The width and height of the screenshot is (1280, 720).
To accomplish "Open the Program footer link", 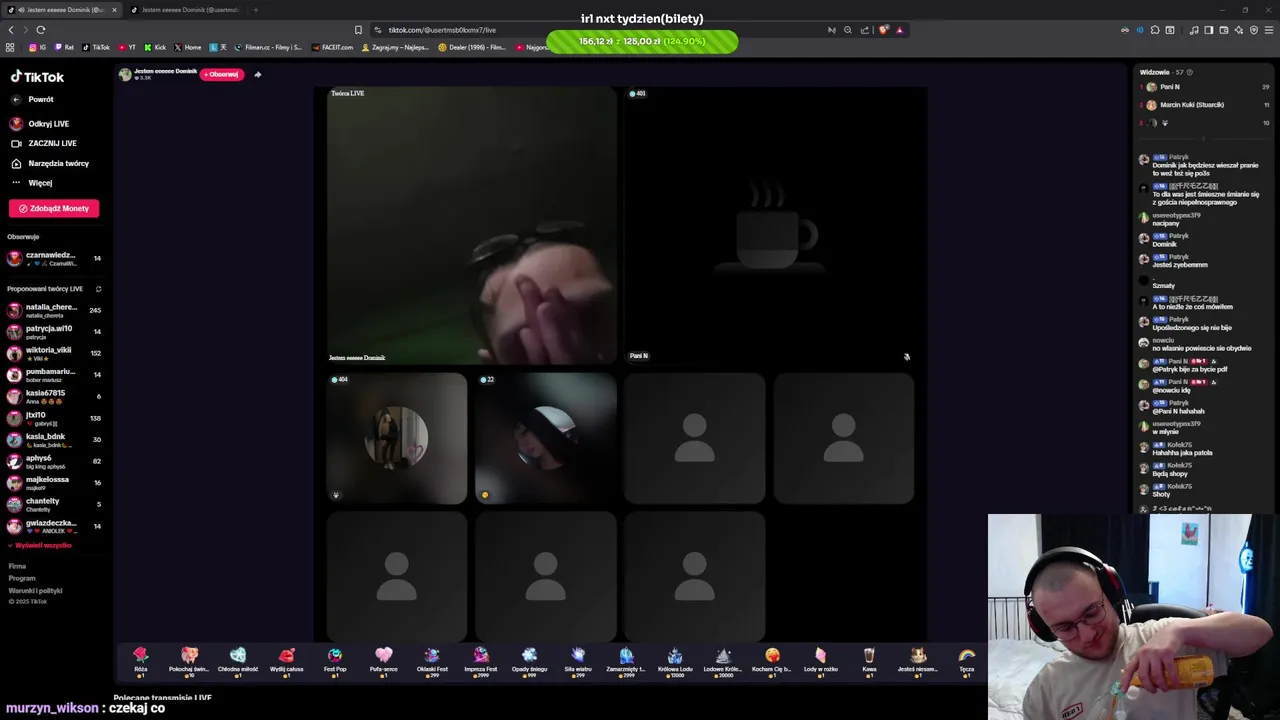I will tap(22, 578).
